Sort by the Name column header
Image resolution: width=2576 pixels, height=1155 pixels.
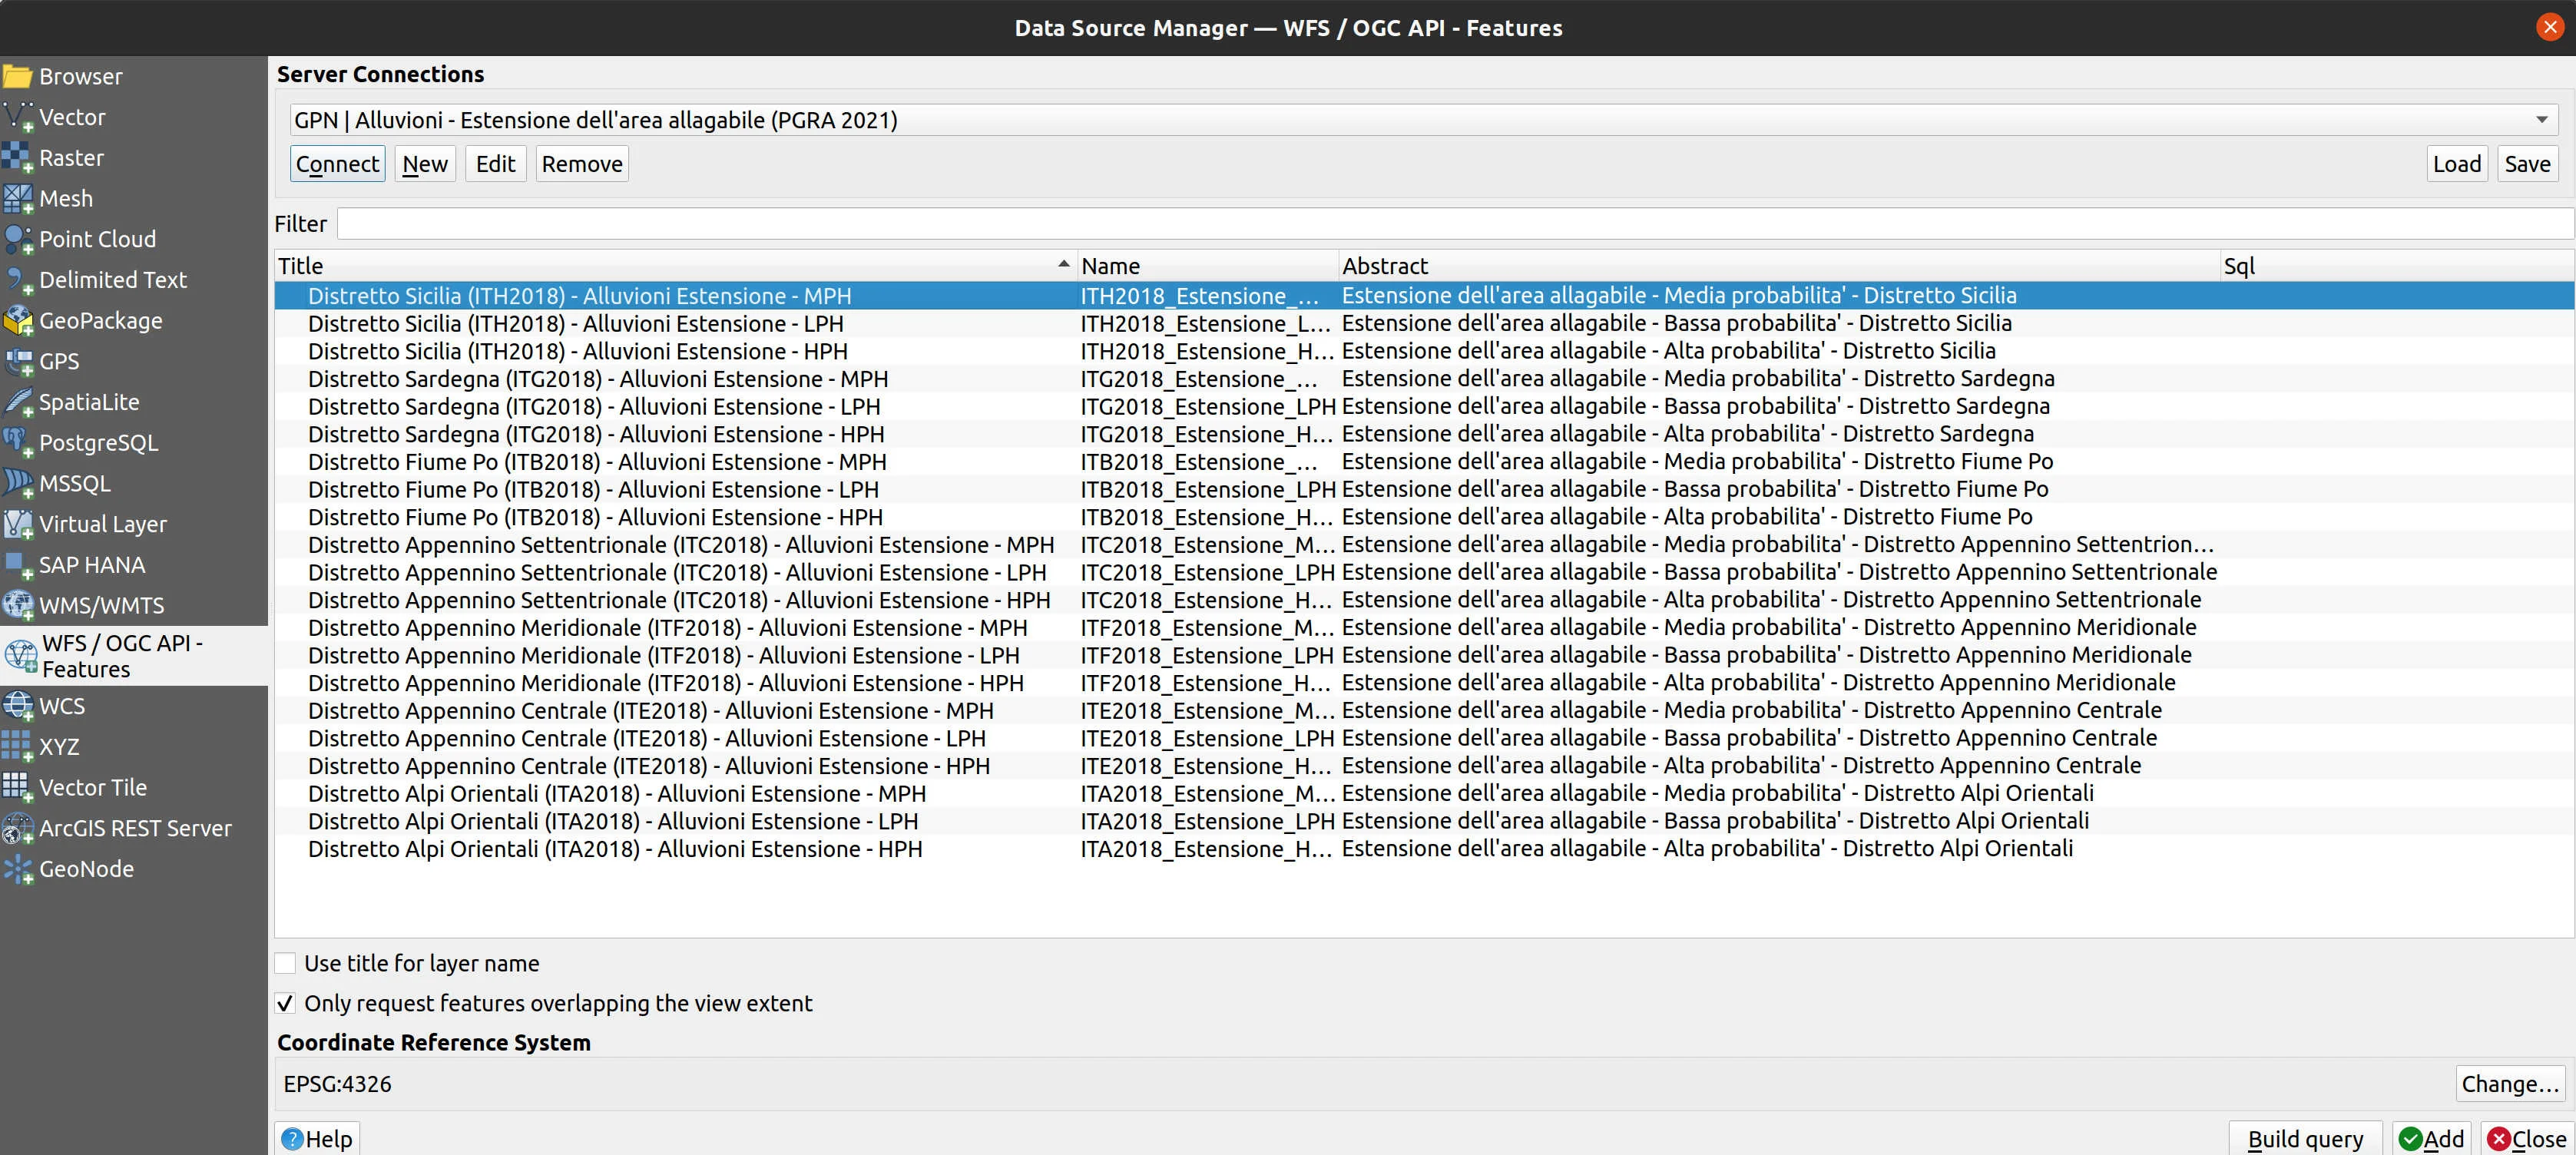pos(1208,266)
